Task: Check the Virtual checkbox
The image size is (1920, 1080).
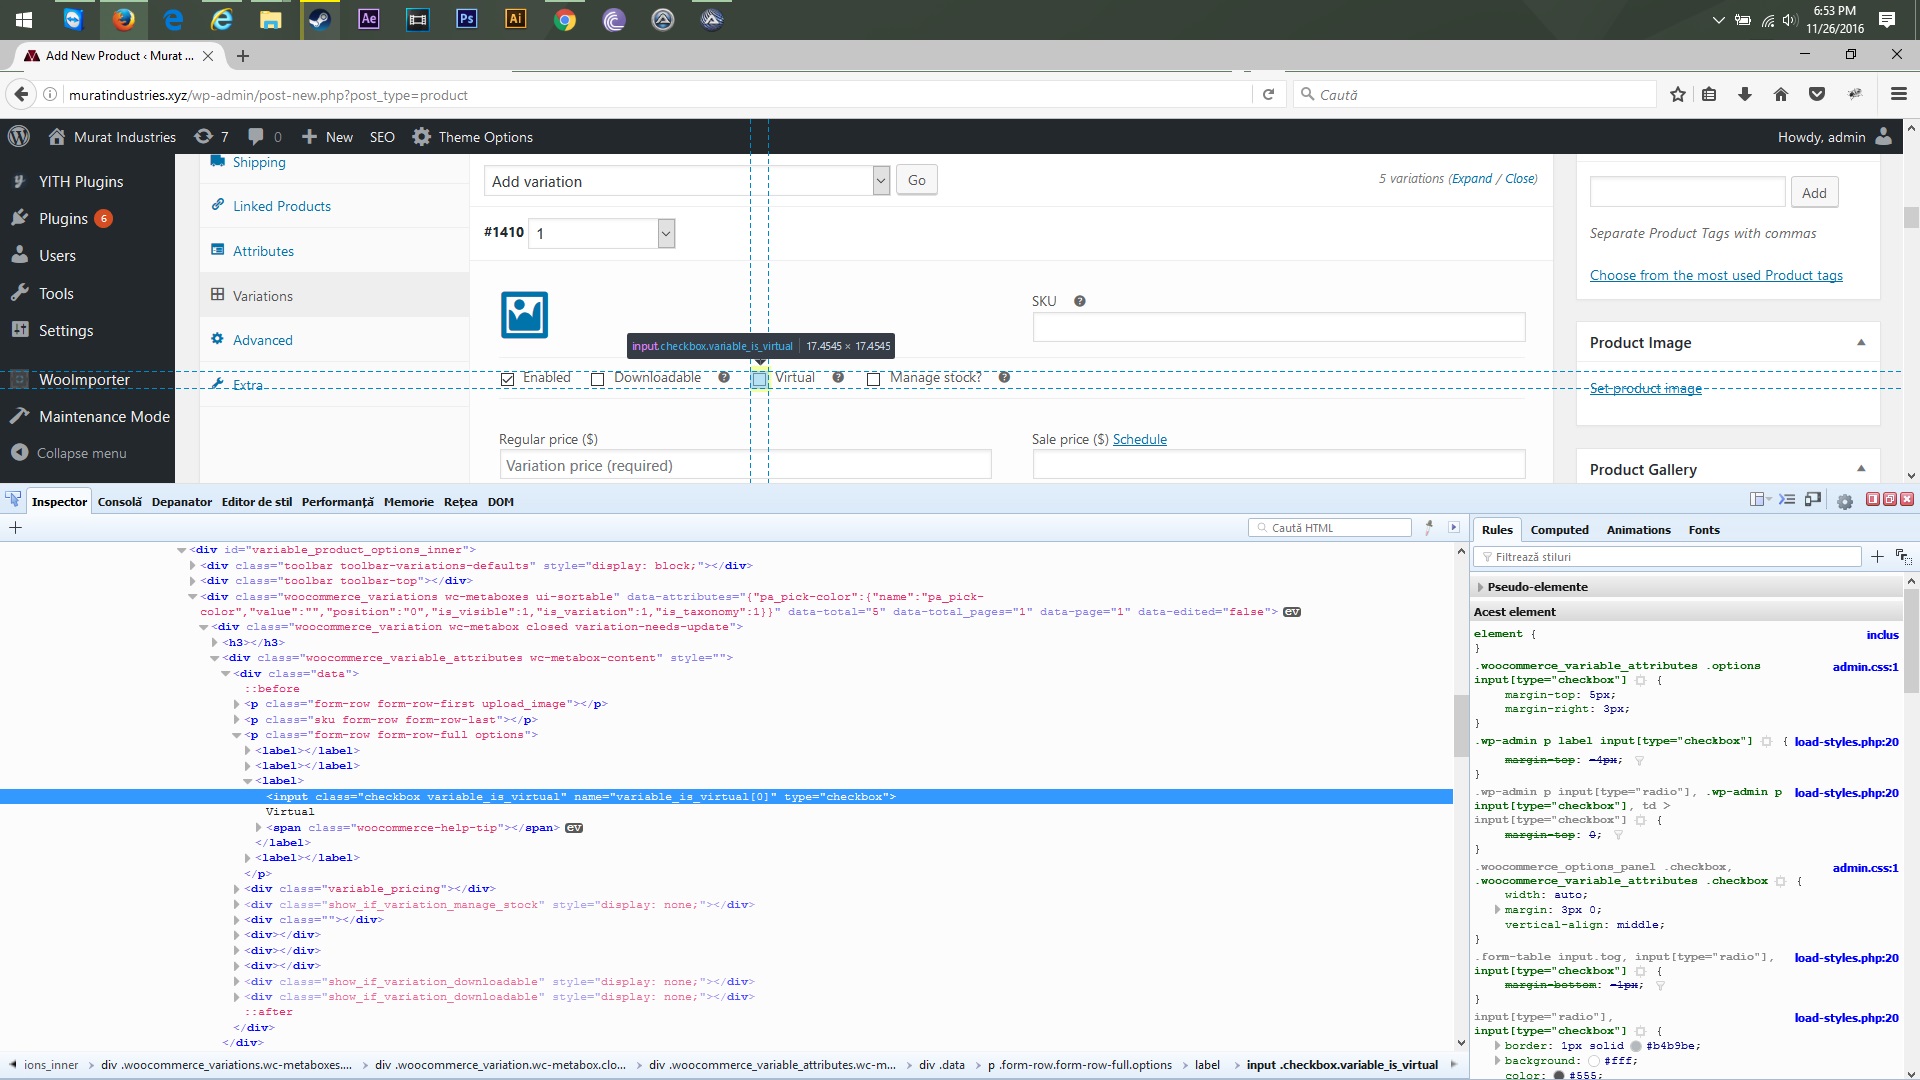Action: 759,379
